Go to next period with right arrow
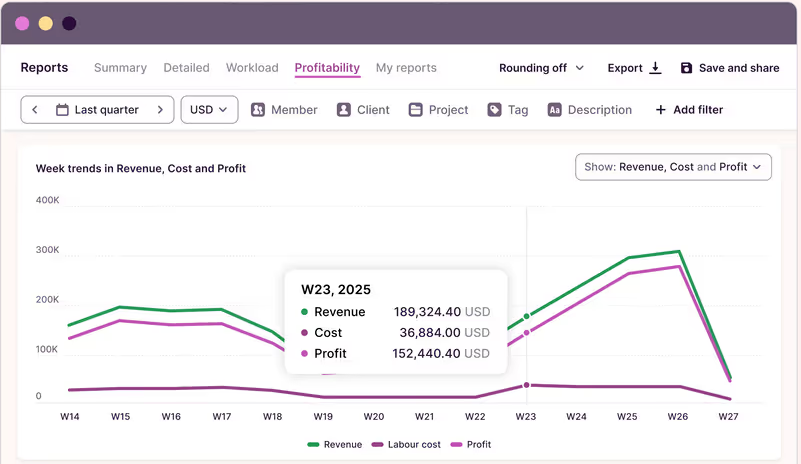 click(160, 110)
